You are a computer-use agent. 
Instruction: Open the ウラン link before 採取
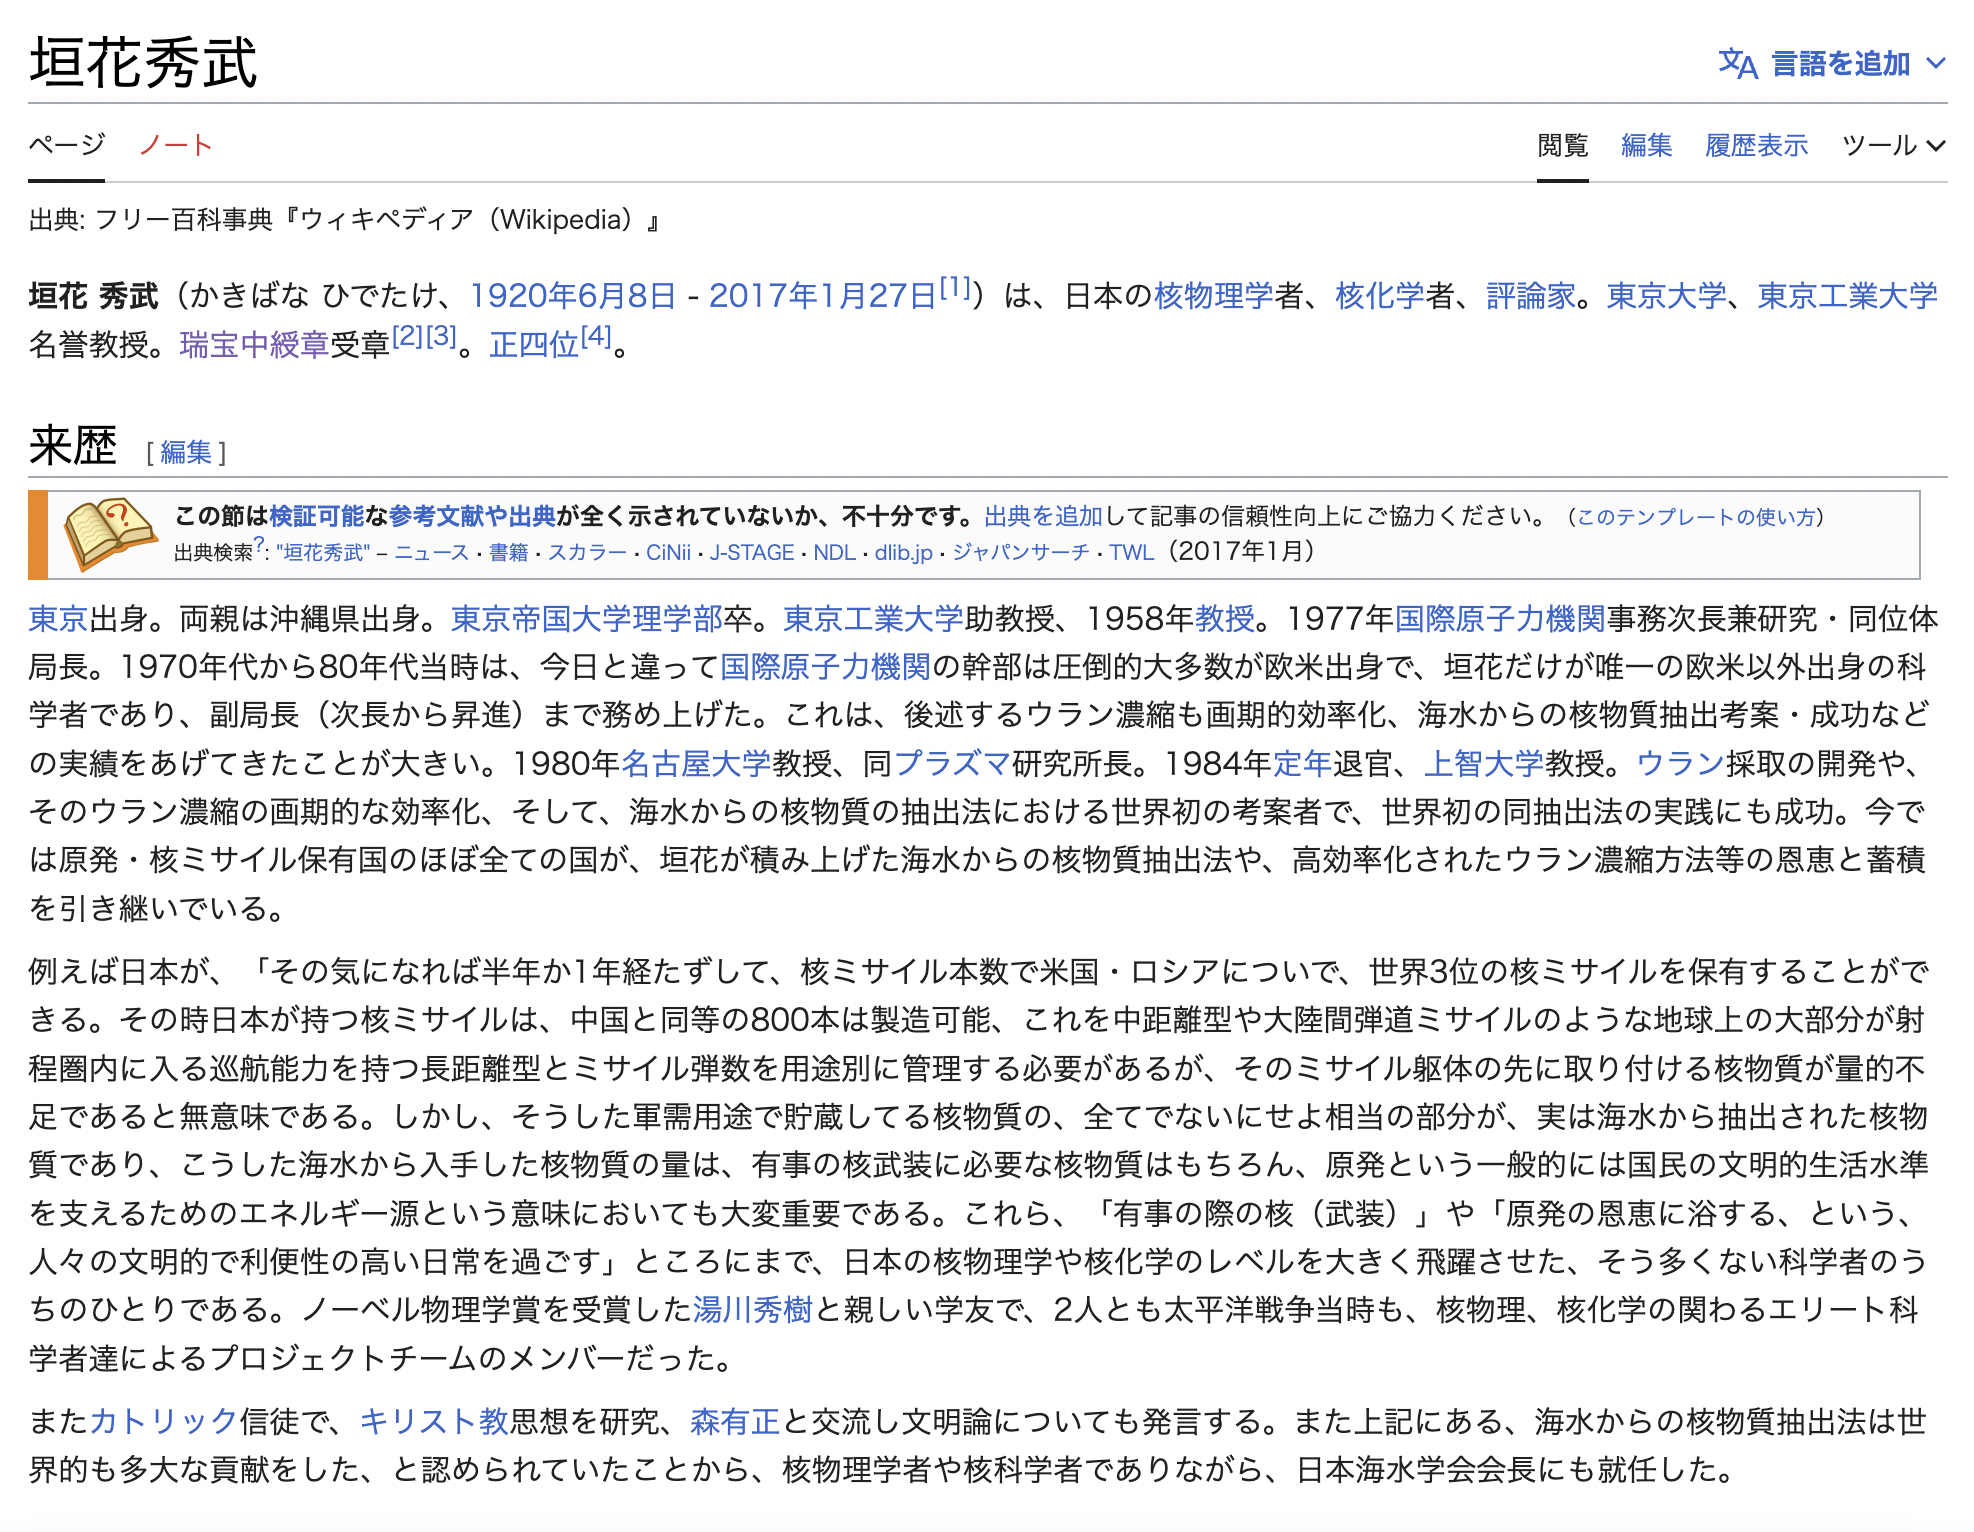[1681, 764]
